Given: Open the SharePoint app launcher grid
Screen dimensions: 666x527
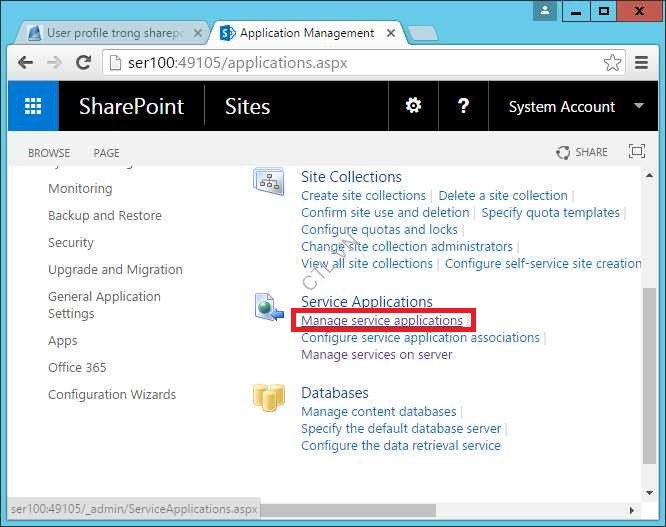Looking at the screenshot, I should [33, 106].
